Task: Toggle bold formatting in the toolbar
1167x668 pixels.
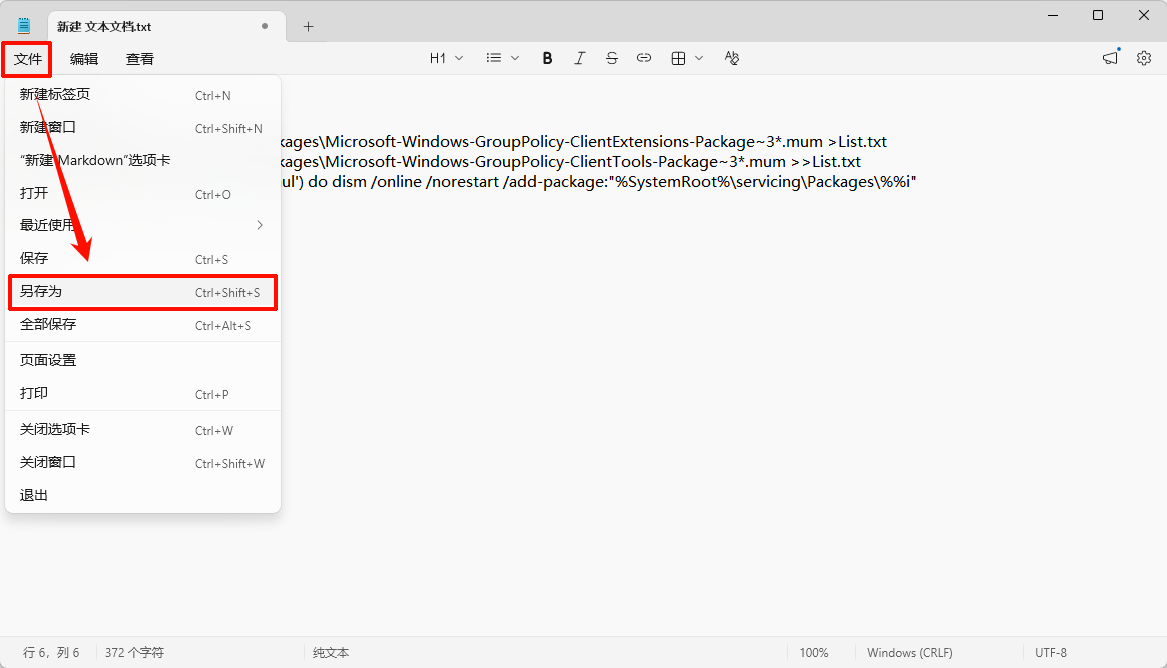Action: point(547,58)
